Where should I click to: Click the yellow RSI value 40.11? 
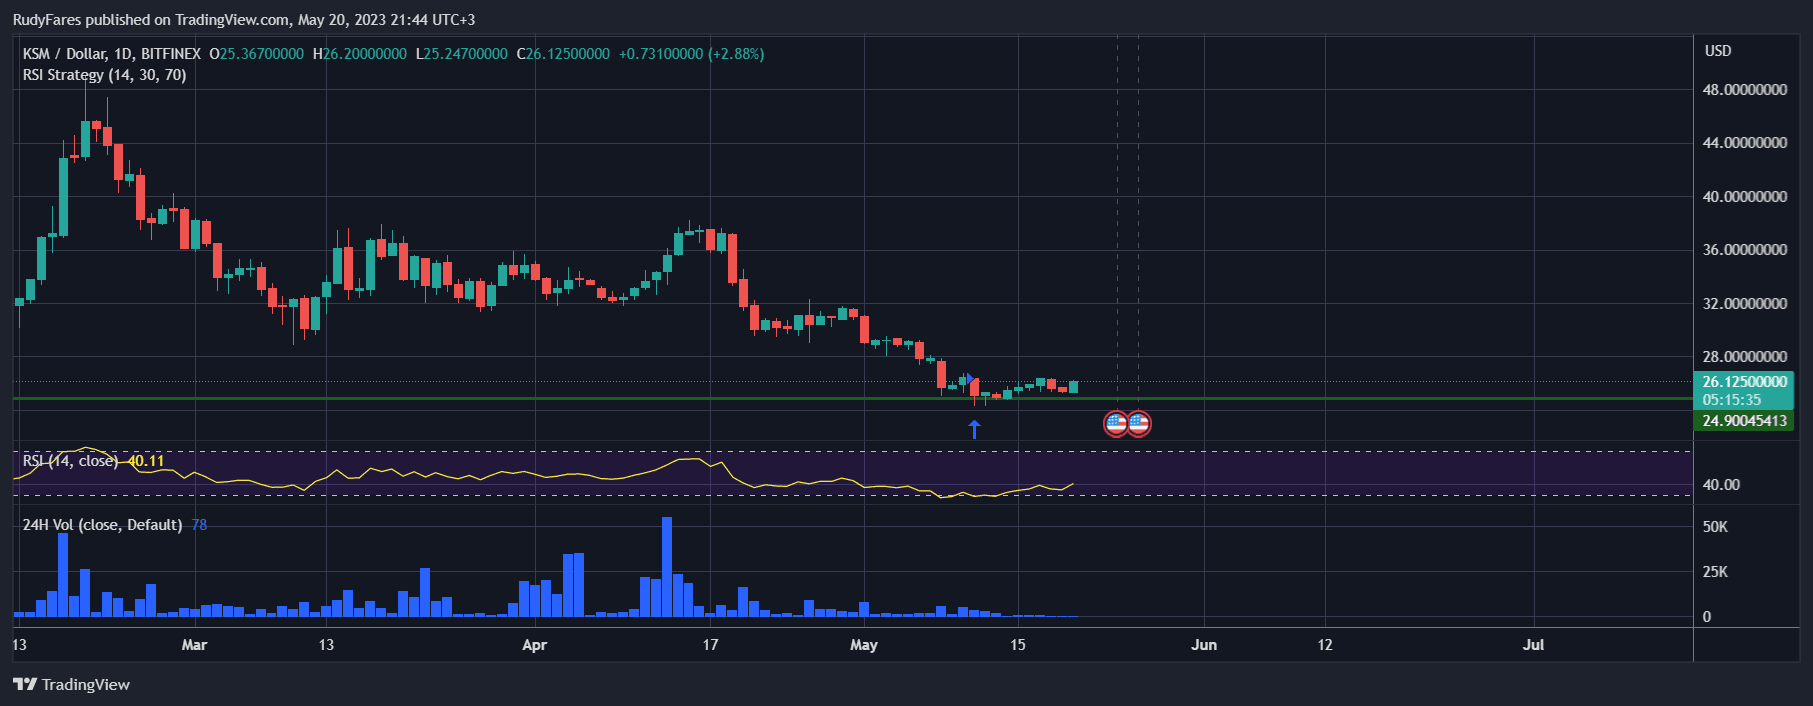tap(146, 461)
